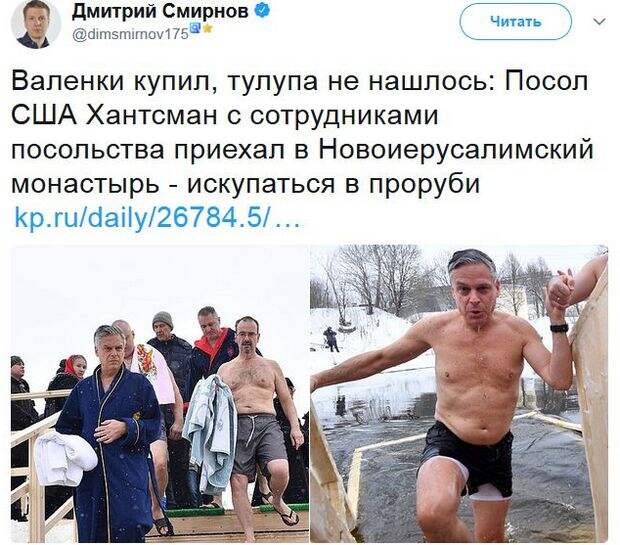Expand the tweet options chevron
This screenshot has width=620, height=545.
tap(599, 21)
